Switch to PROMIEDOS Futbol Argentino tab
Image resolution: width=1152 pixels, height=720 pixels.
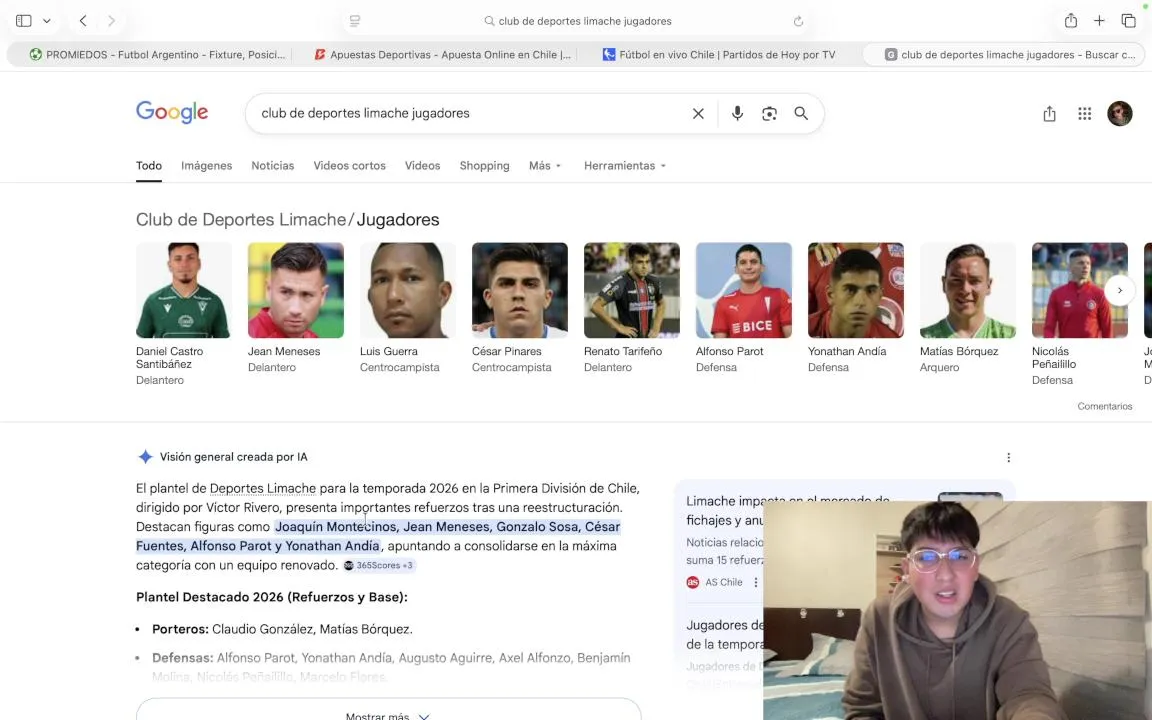coord(157,54)
